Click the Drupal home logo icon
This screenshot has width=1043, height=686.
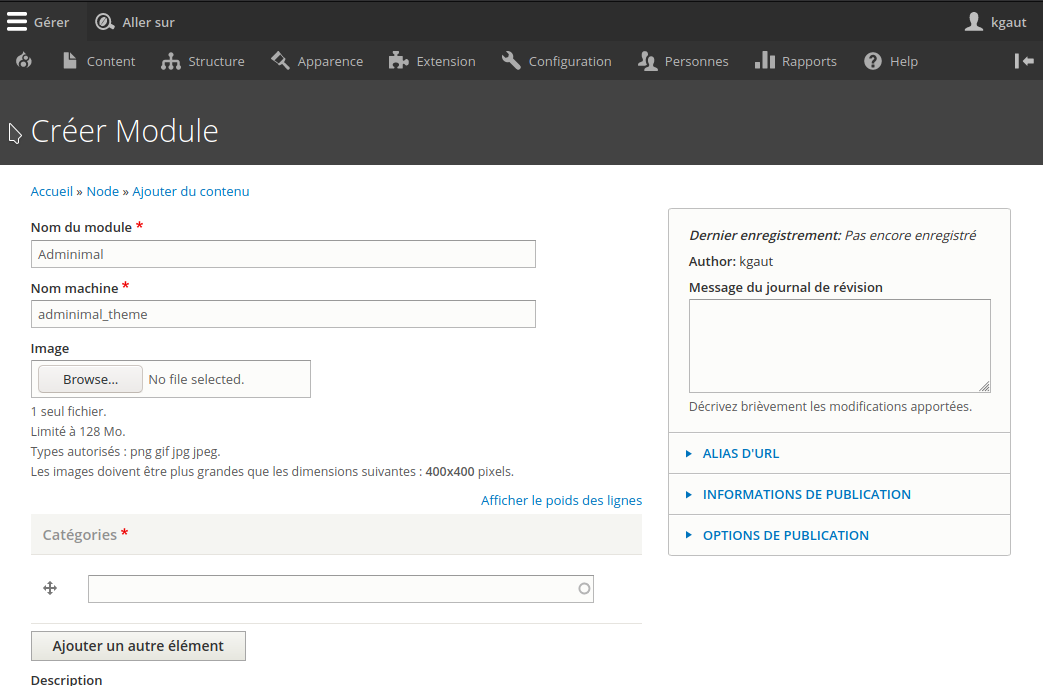(24, 61)
